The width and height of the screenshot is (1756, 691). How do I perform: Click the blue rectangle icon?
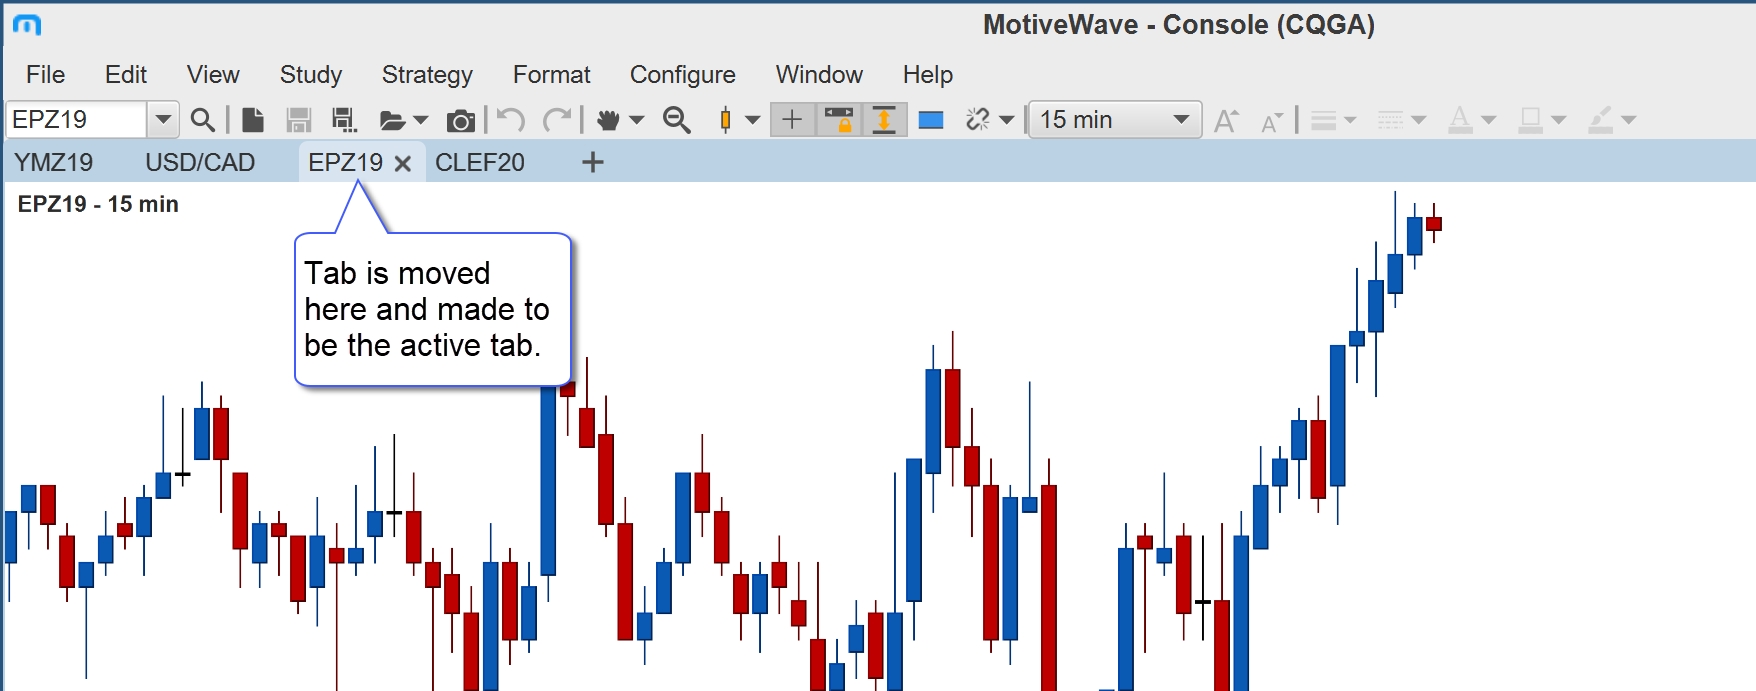[931, 120]
